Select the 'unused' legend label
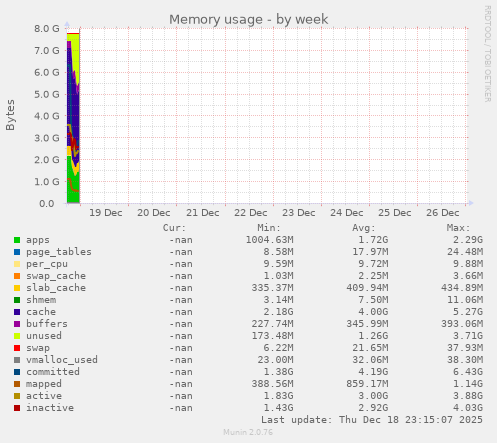Screen dimensions: 497x443 (x=44, y=336)
